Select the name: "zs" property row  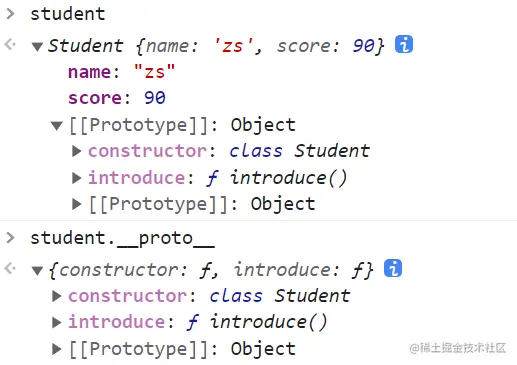click(x=121, y=72)
